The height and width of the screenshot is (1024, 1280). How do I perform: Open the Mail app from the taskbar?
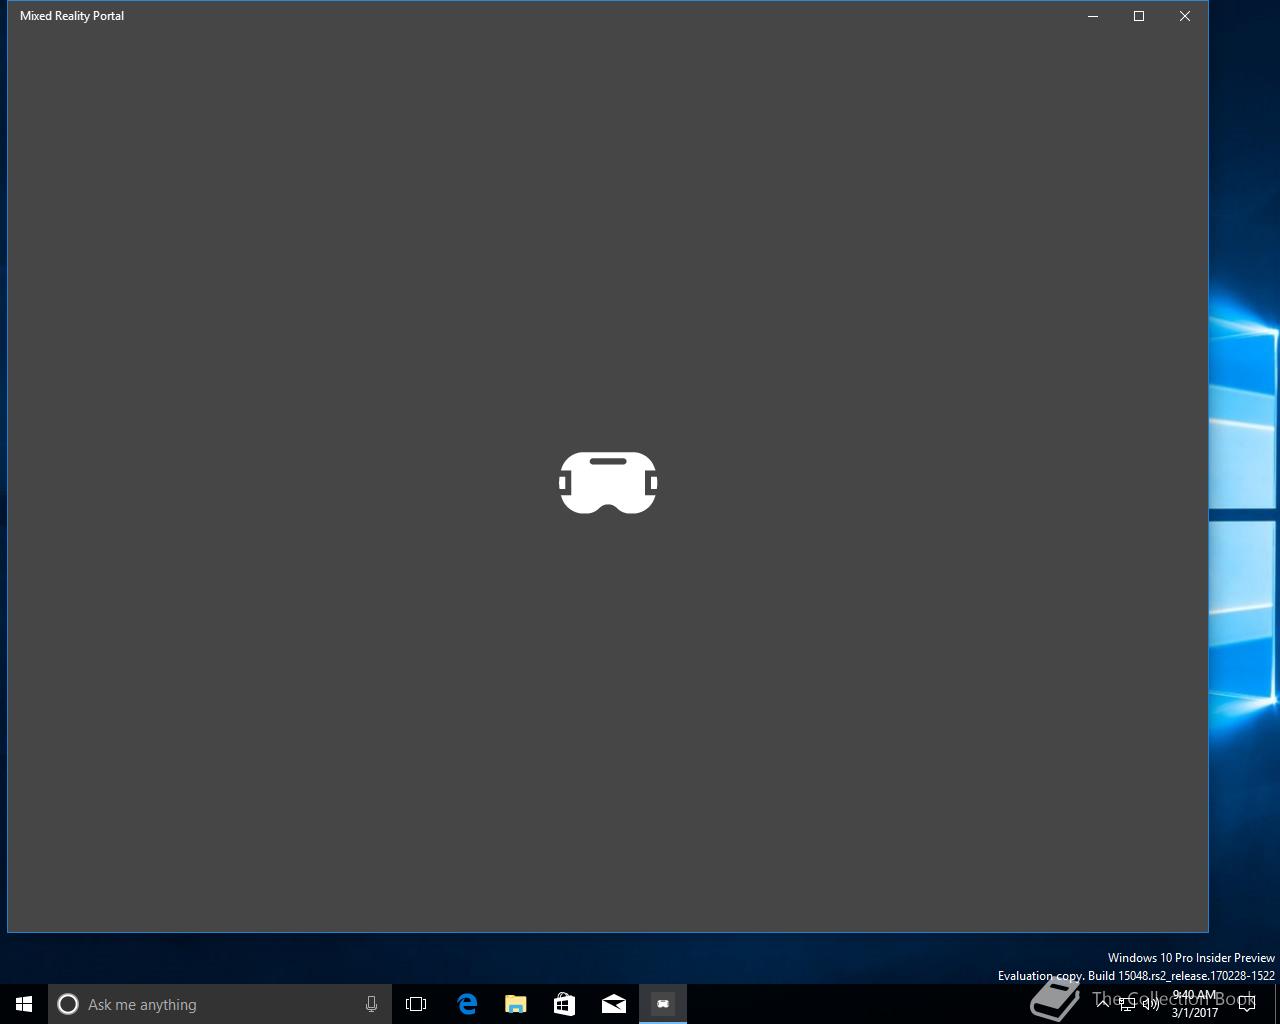(613, 1004)
